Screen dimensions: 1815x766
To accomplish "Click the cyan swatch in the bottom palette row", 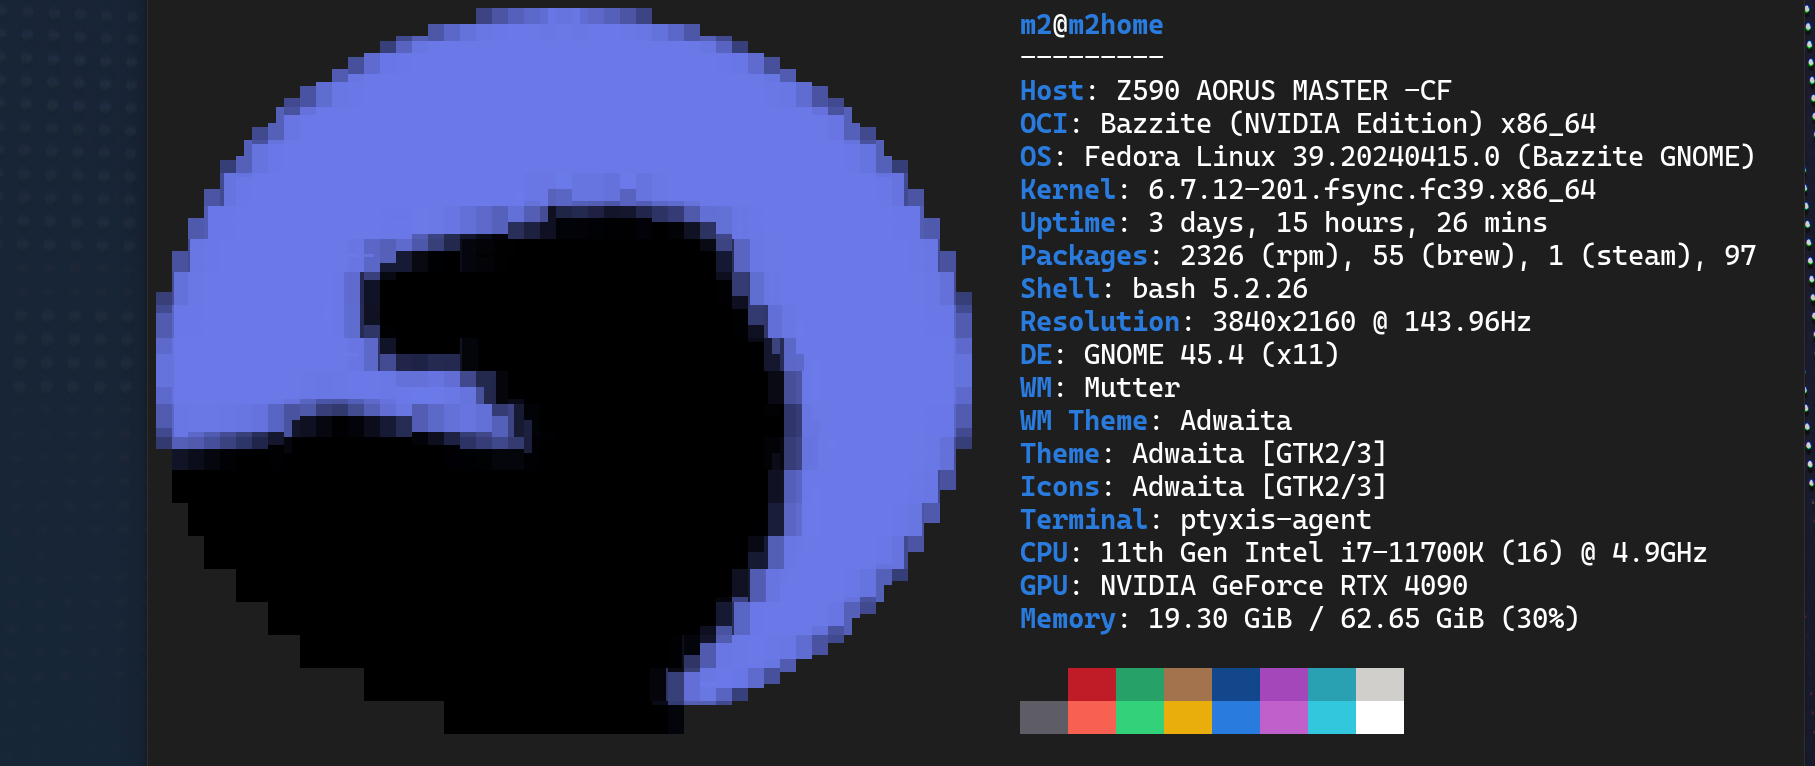I will click(1332, 718).
